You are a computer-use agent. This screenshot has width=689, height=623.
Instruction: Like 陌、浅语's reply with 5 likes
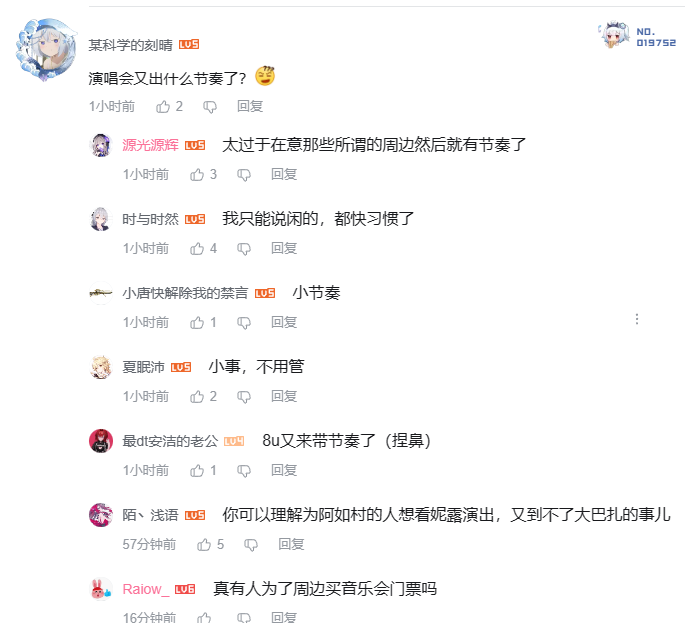coord(204,545)
